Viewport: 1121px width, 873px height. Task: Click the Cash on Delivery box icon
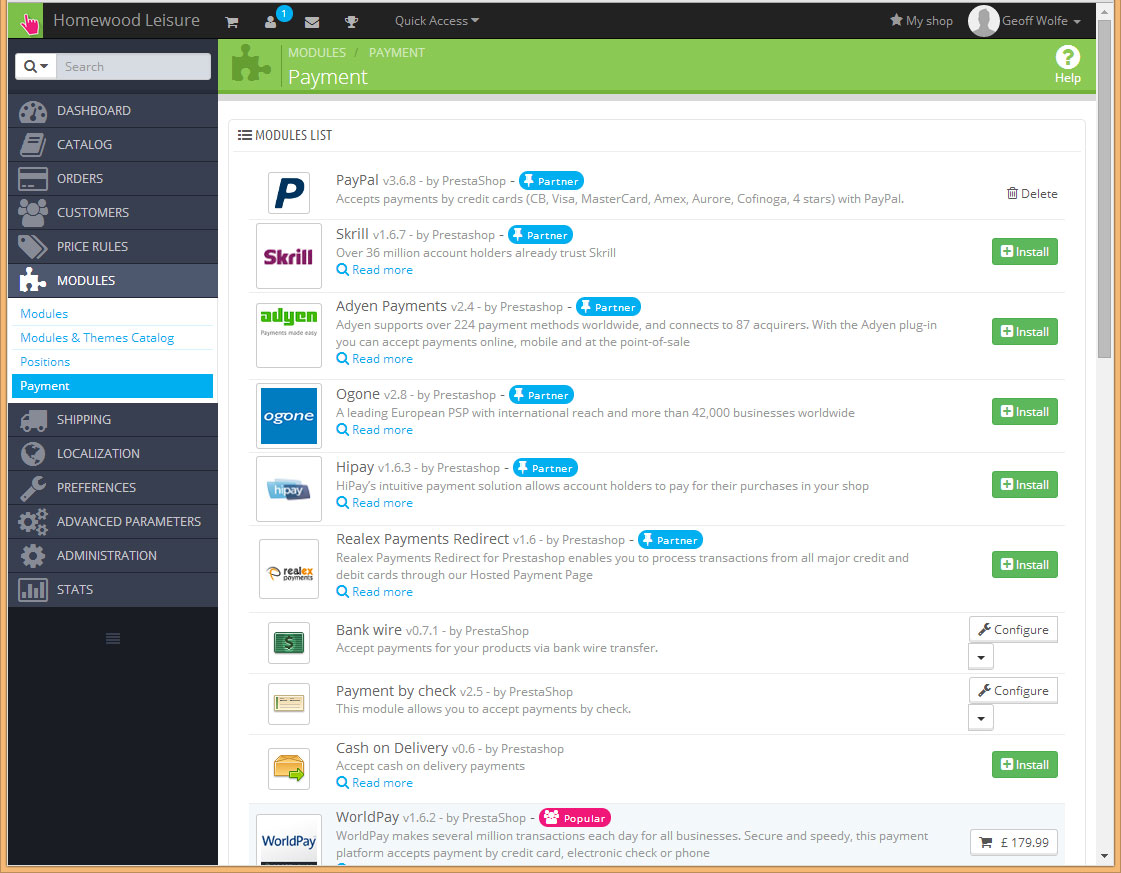(x=289, y=769)
